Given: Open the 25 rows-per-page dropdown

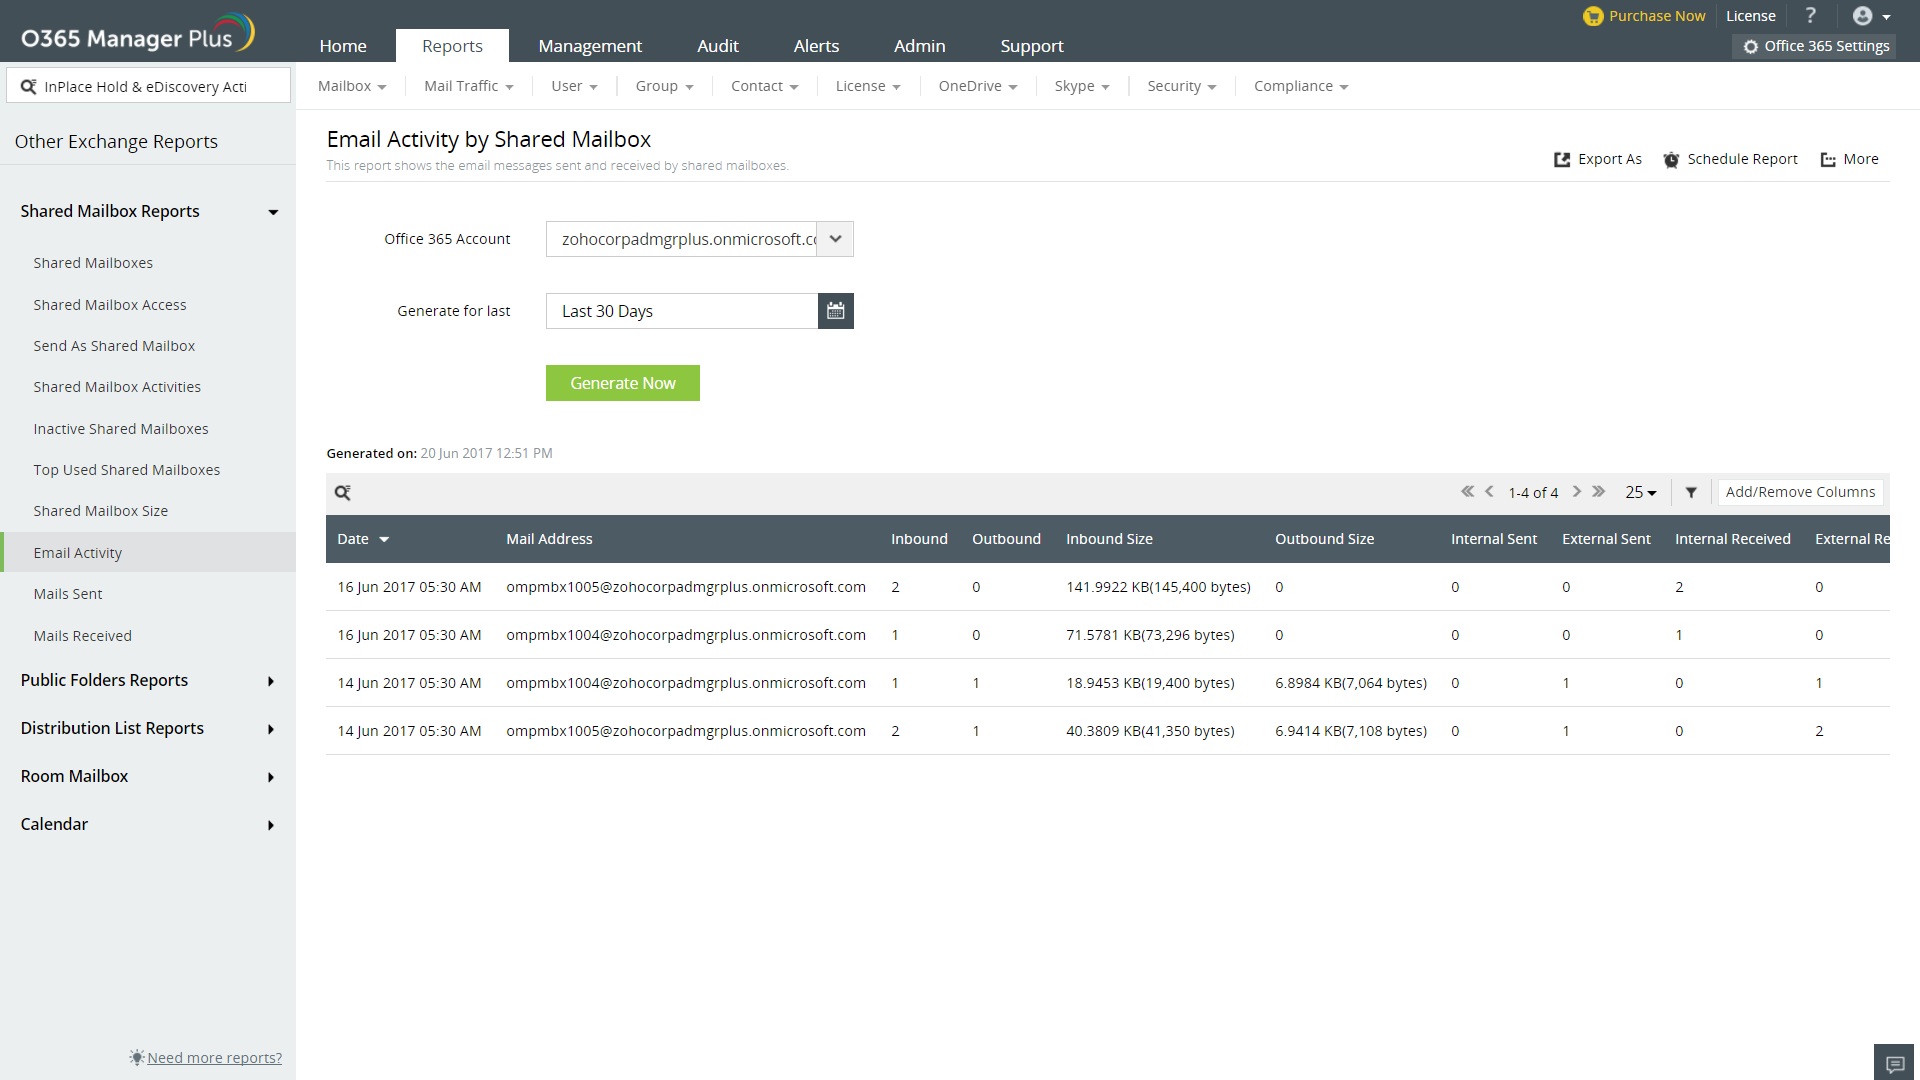Looking at the screenshot, I should click(x=1640, y=492).
